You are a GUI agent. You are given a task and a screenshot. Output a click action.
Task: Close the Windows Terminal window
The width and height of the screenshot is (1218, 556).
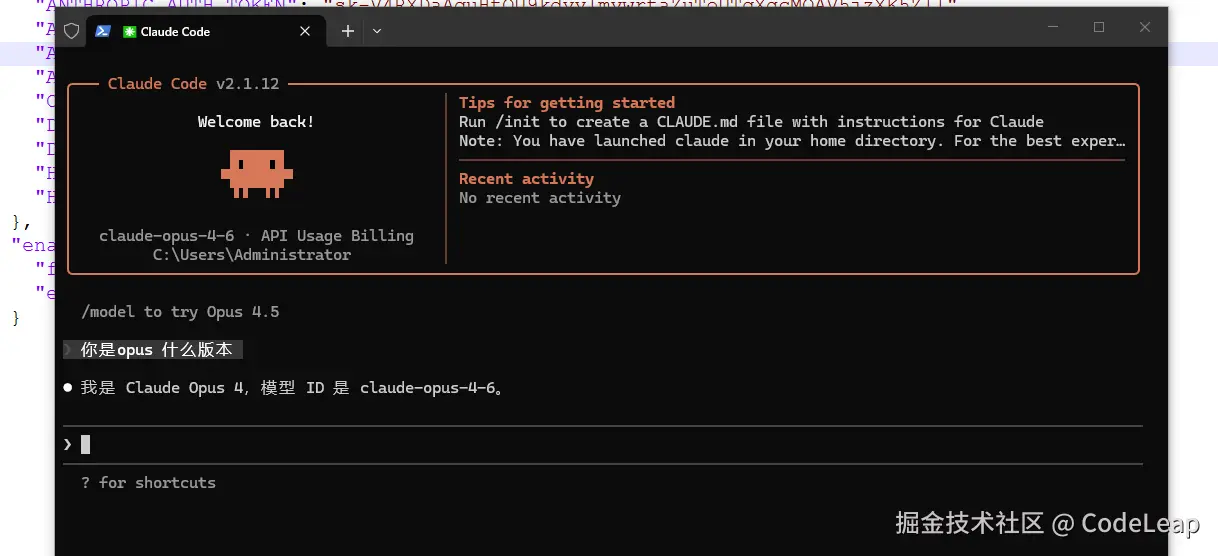click(x=1145, y=28)
